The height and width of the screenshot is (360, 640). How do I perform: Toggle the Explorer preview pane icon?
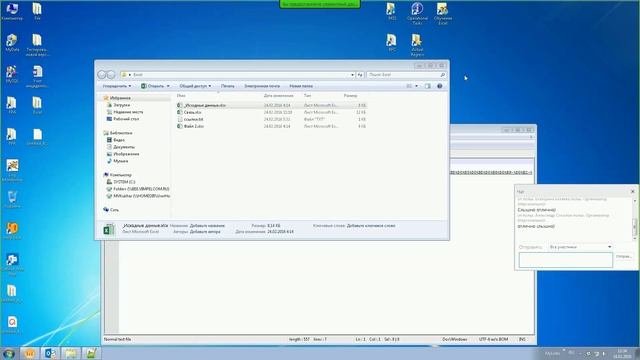tap(428, 86)
